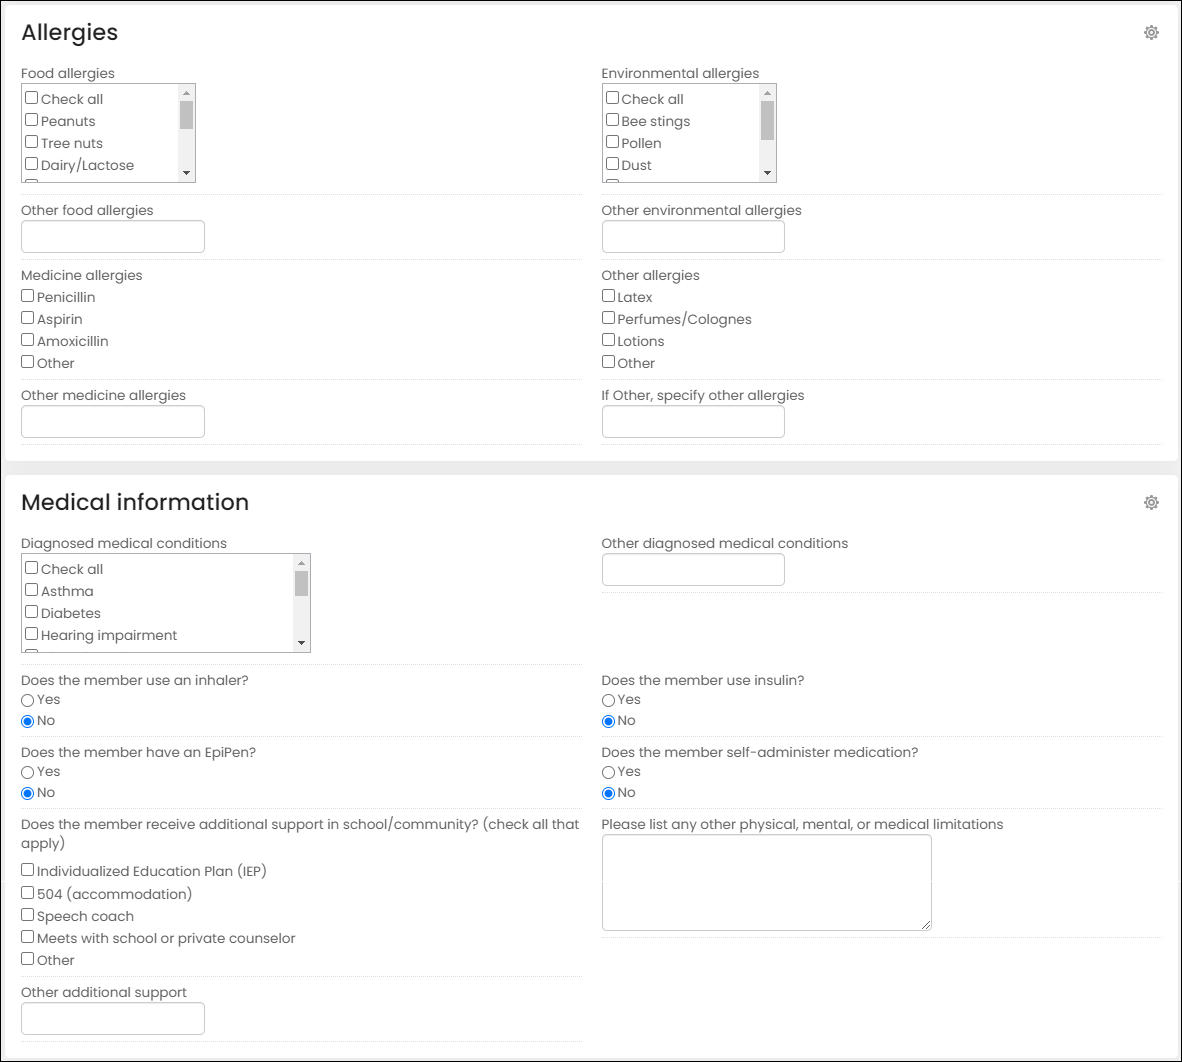Viewport: 1182px width, 1062px height.
Task: Enable the Latex allergy checkbox
Action: (608, 296)
